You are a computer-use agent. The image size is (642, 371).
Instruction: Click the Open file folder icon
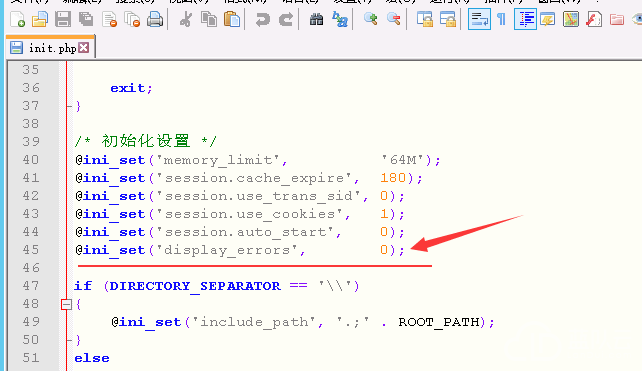coord(40,19)
